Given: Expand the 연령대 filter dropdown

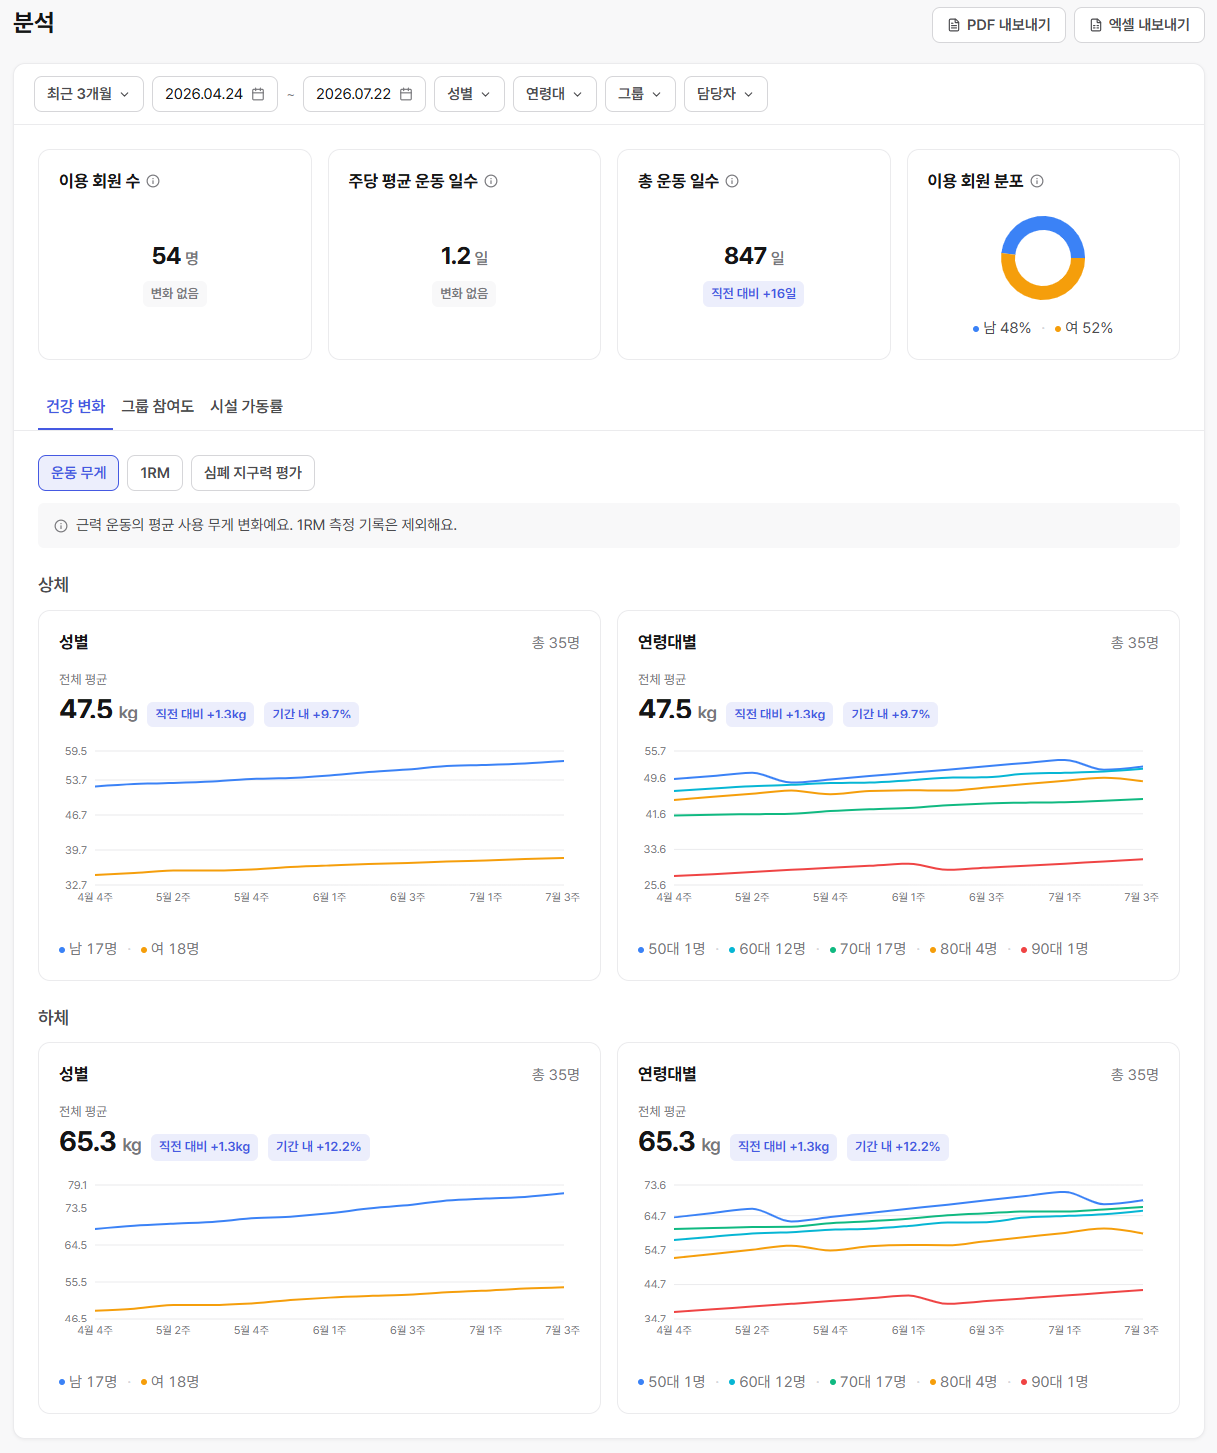Looking at the screenshot, I should coord(555,94).
